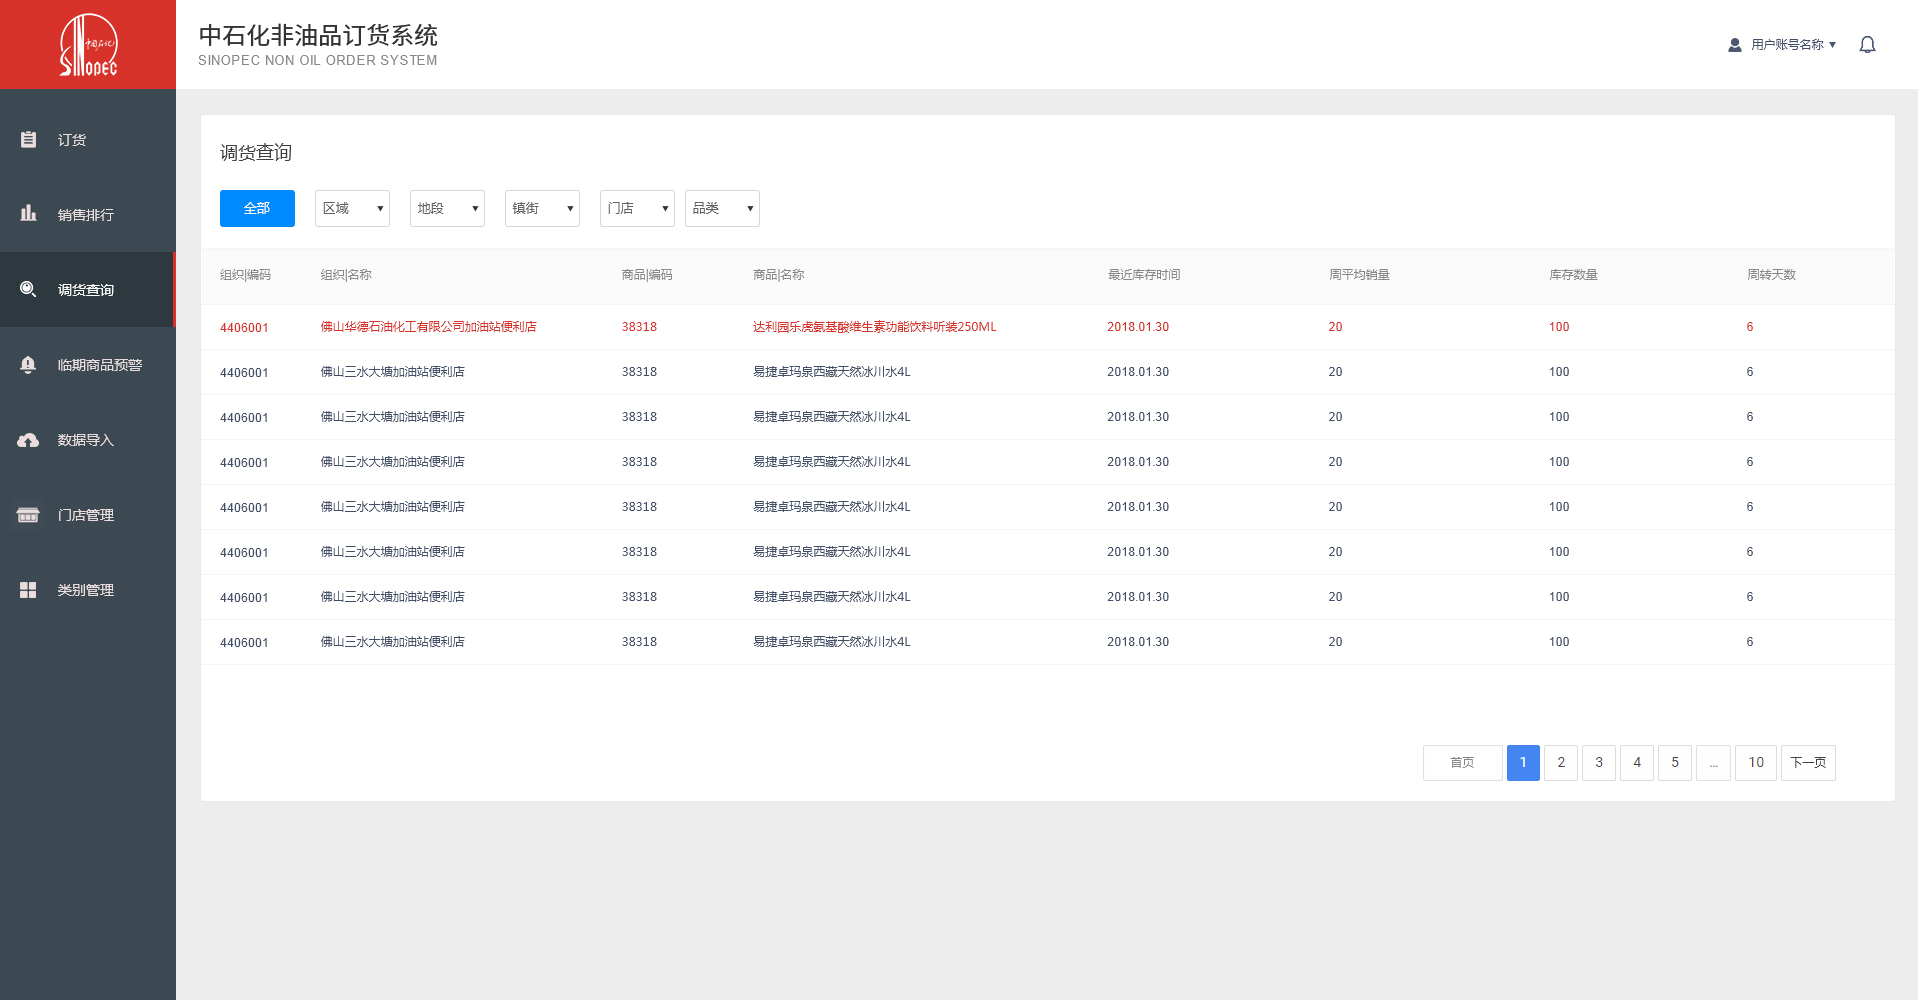The width and height of the screenshot is (1920, 1000).
Task: Click the 订货 clipboard icon
Action: pos(28,140)
